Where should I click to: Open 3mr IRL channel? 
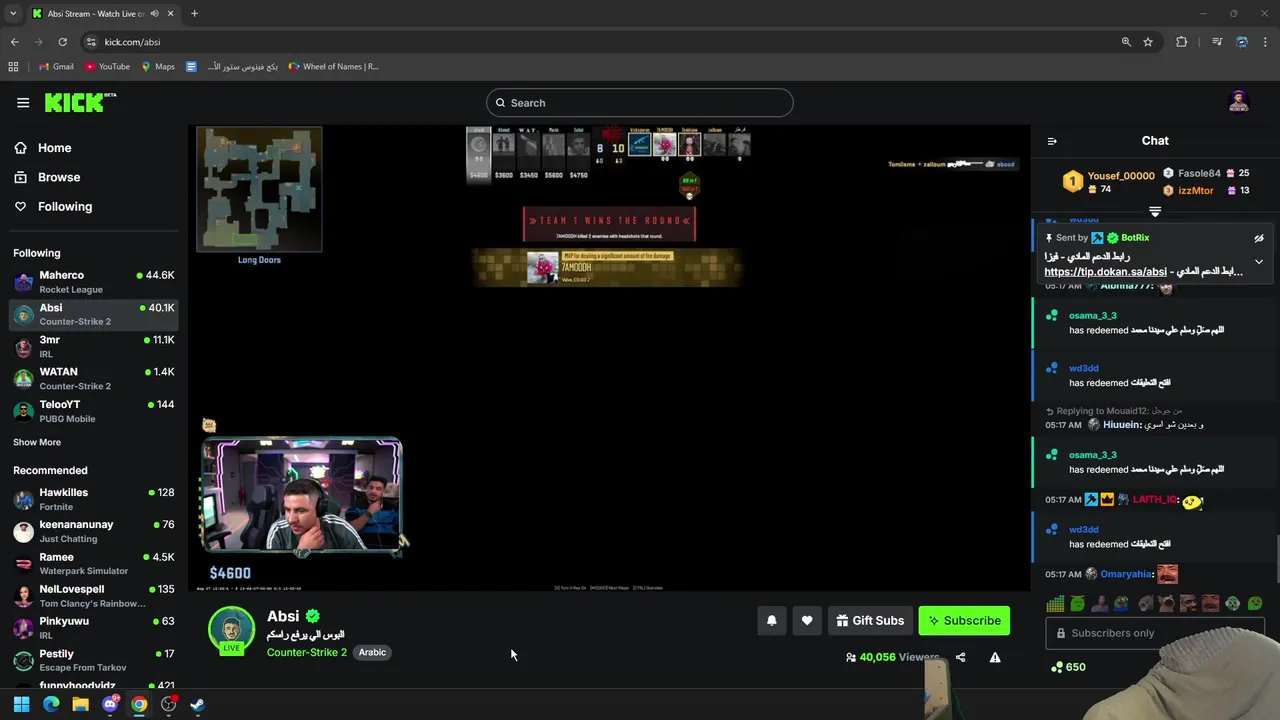(94, 347)
